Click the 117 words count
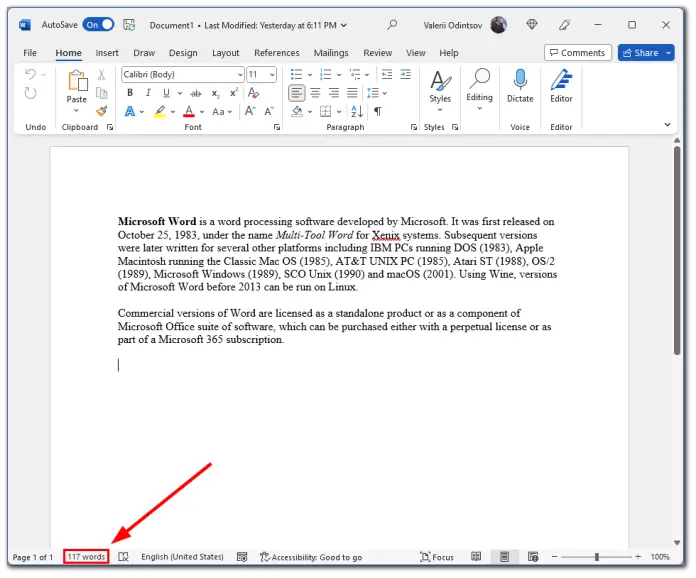This screenshot has width=696, height=578. pyautogui.click(x=86, y=557)
